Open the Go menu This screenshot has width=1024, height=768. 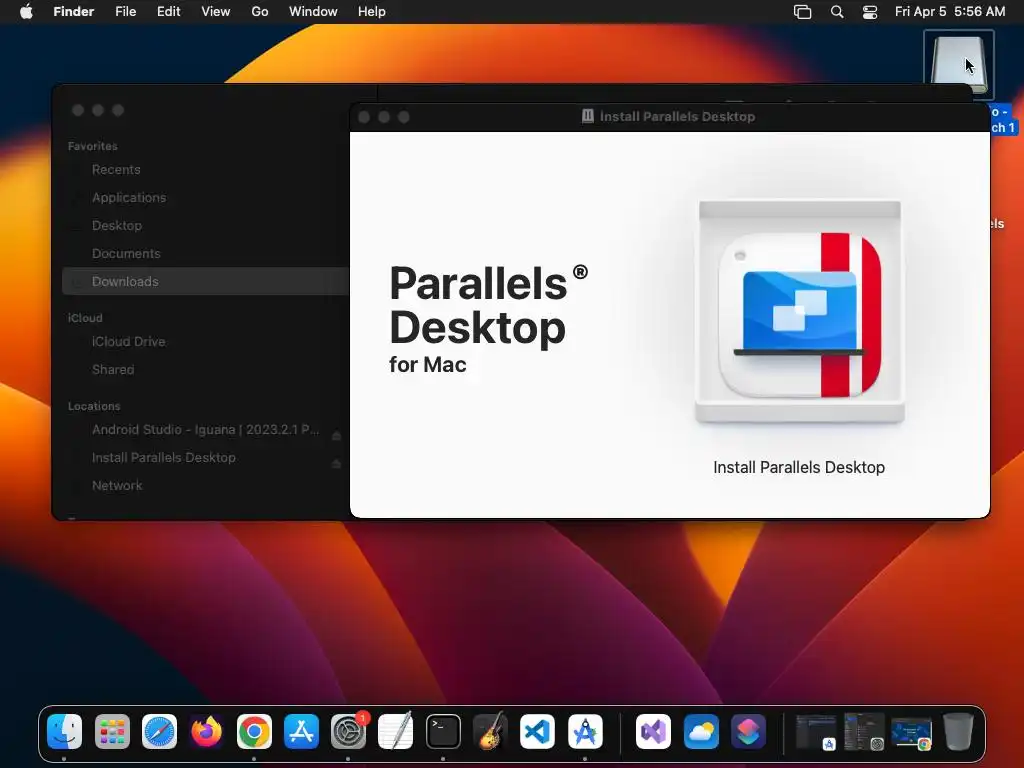[260, 12]
